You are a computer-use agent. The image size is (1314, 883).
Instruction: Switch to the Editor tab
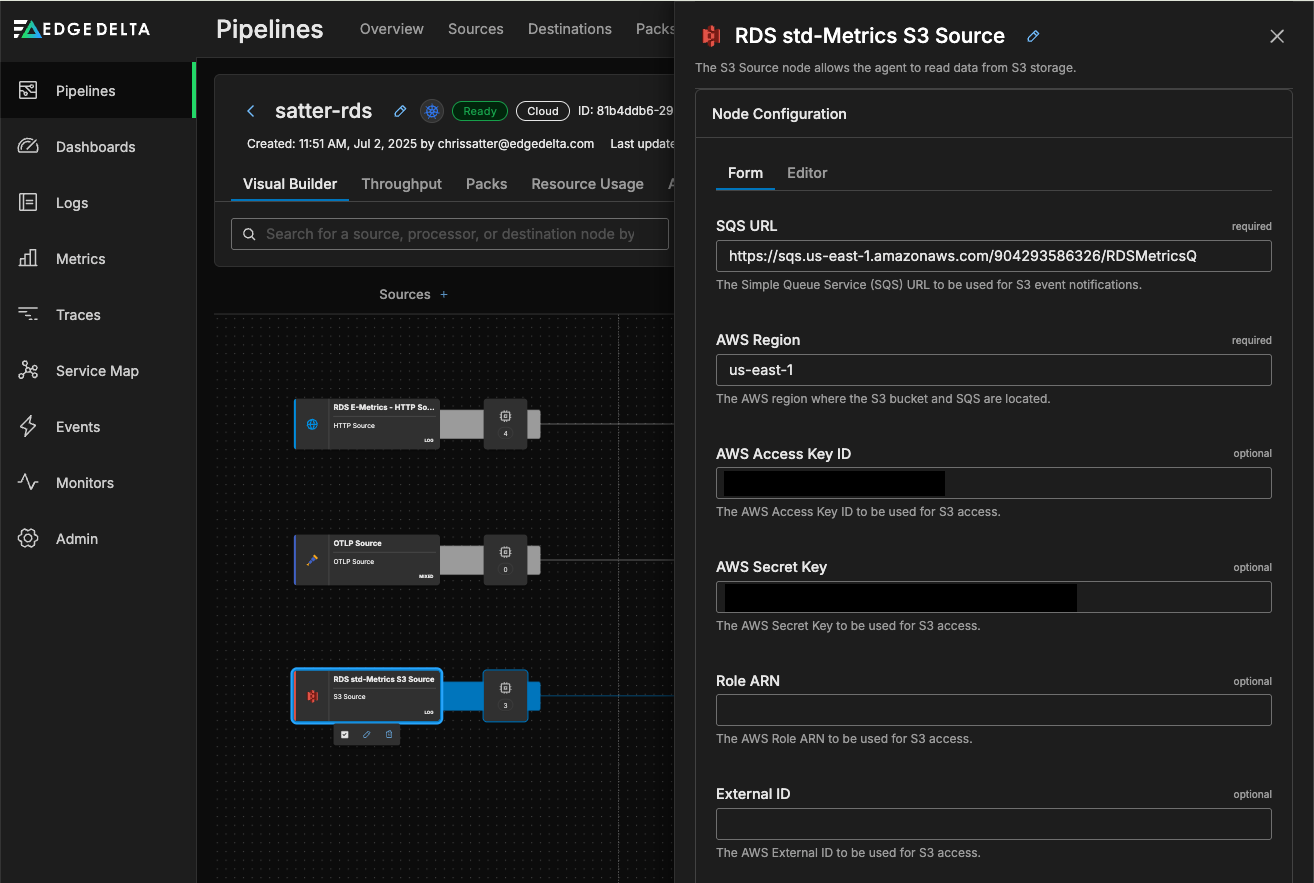click(x=806, y=173)
